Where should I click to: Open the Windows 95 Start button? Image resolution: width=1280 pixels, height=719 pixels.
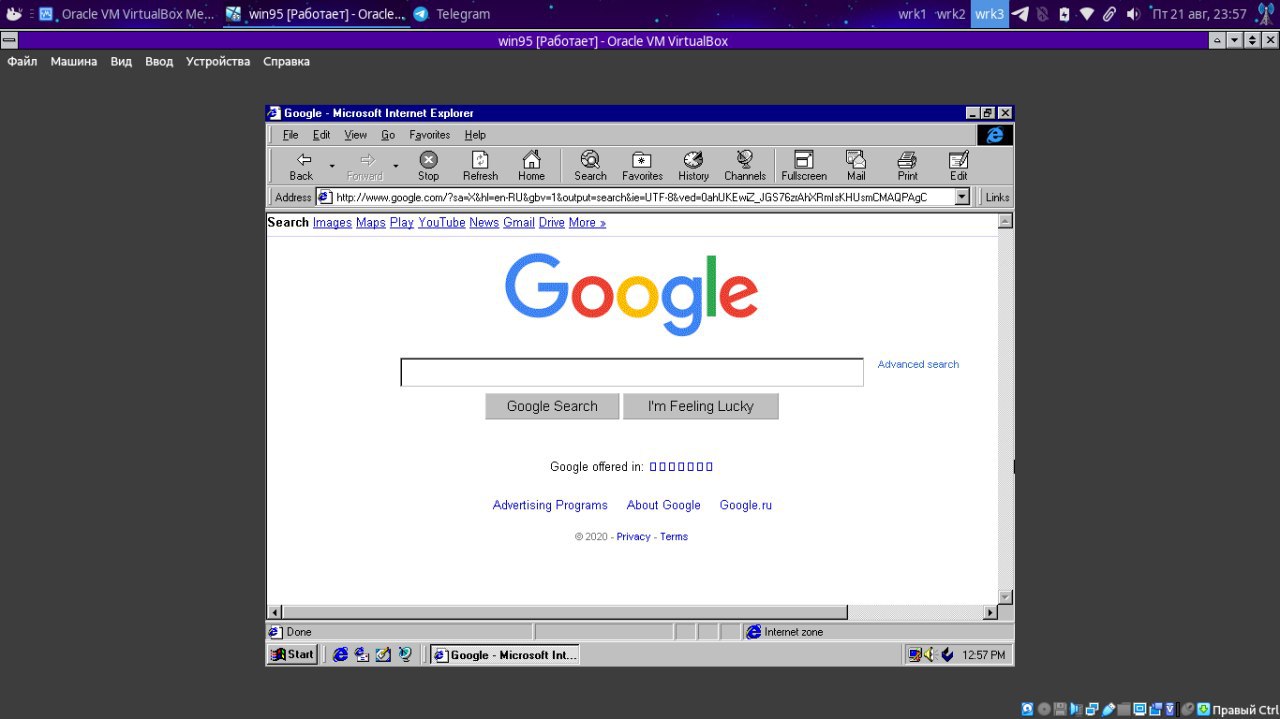point(292,655)
